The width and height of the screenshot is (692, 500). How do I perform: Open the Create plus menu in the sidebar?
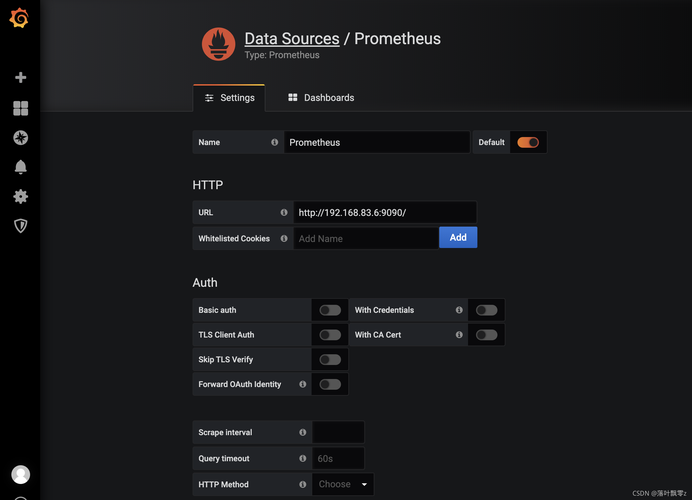(20, 77)
